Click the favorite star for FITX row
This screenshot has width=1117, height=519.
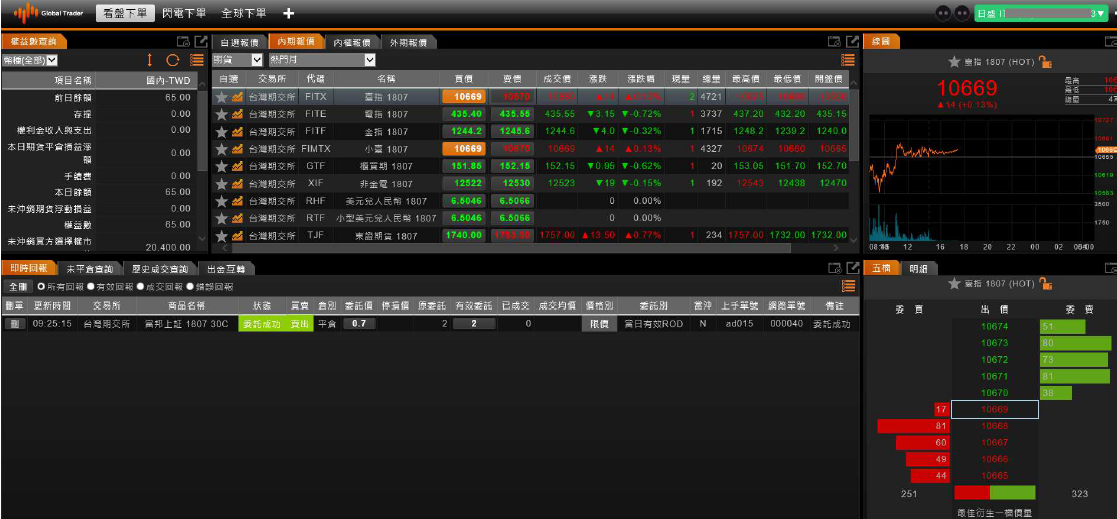222,97
